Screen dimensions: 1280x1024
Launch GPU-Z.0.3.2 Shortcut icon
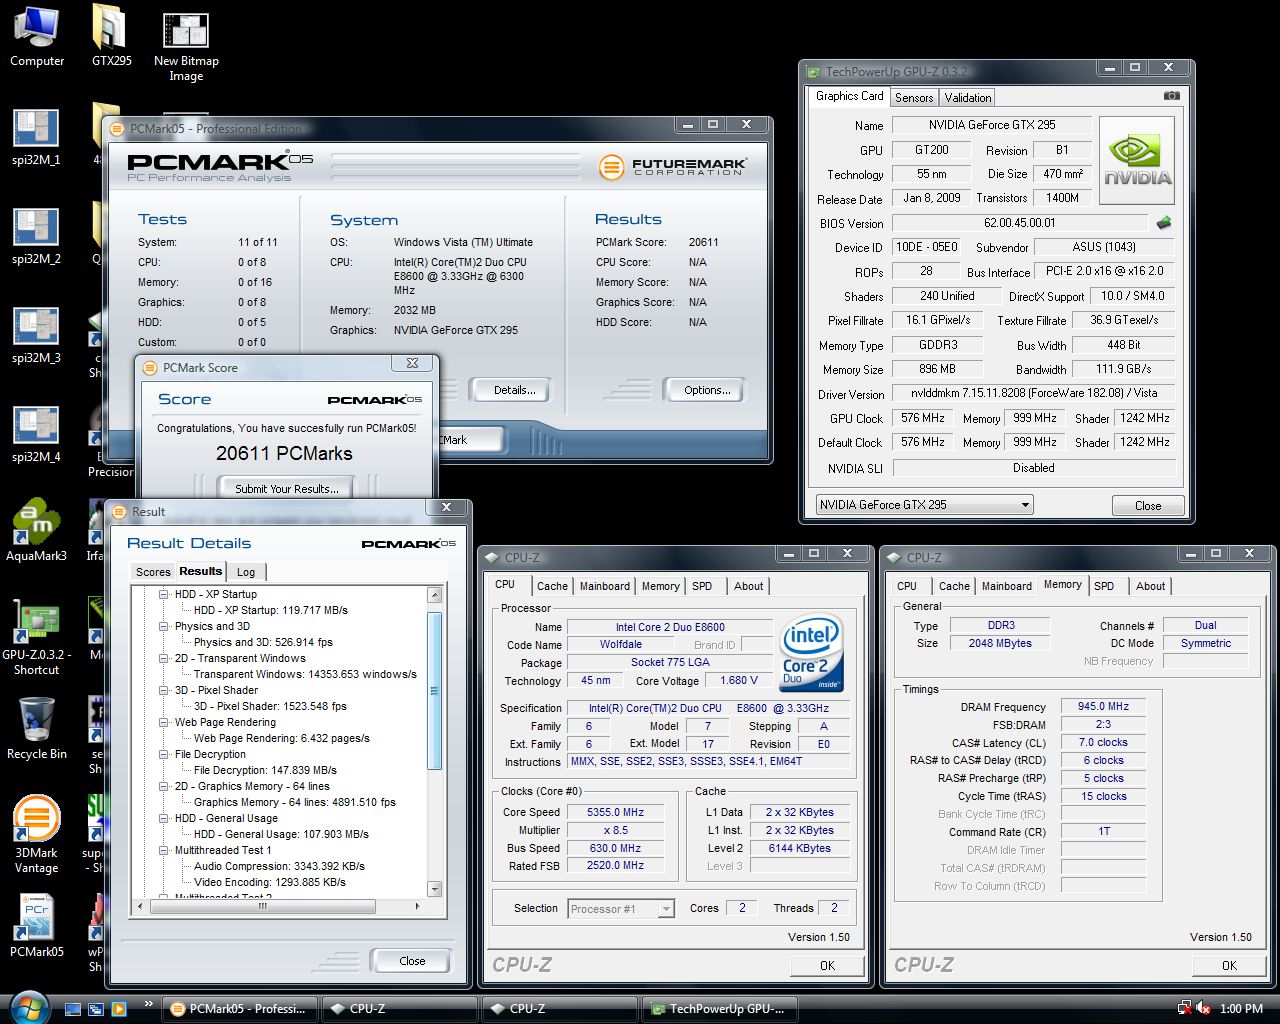coord(37,637)
